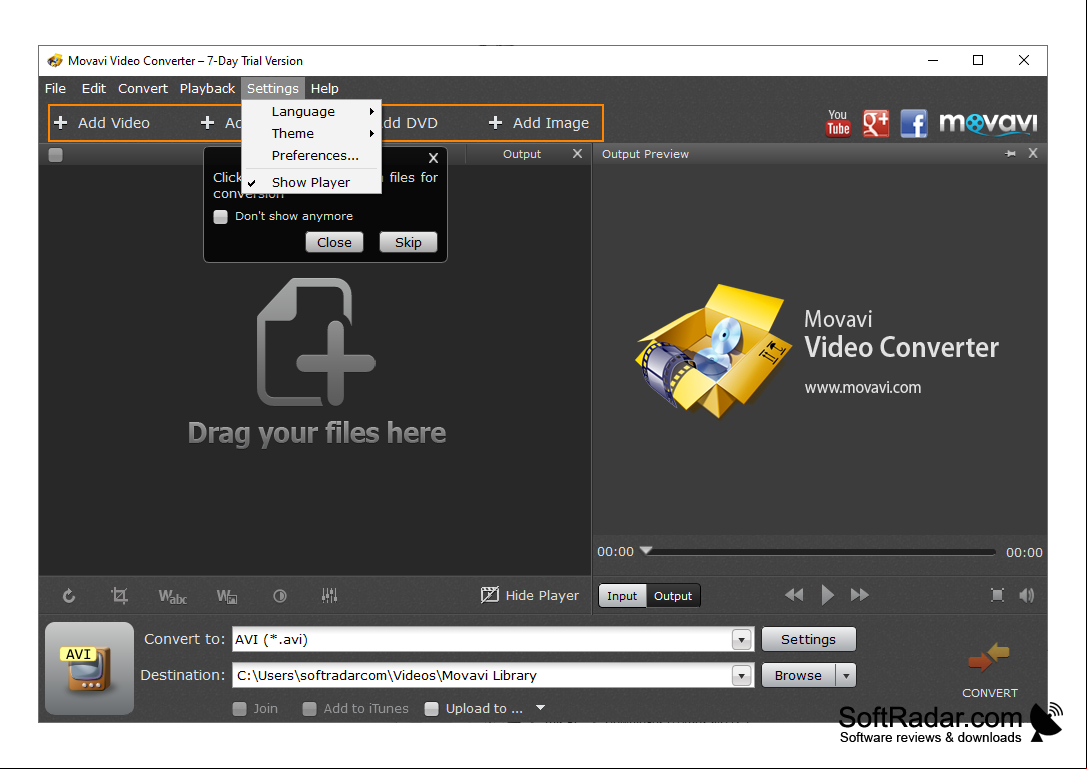
Task: Open the Edit menu
Action: (x=94, y=89)
